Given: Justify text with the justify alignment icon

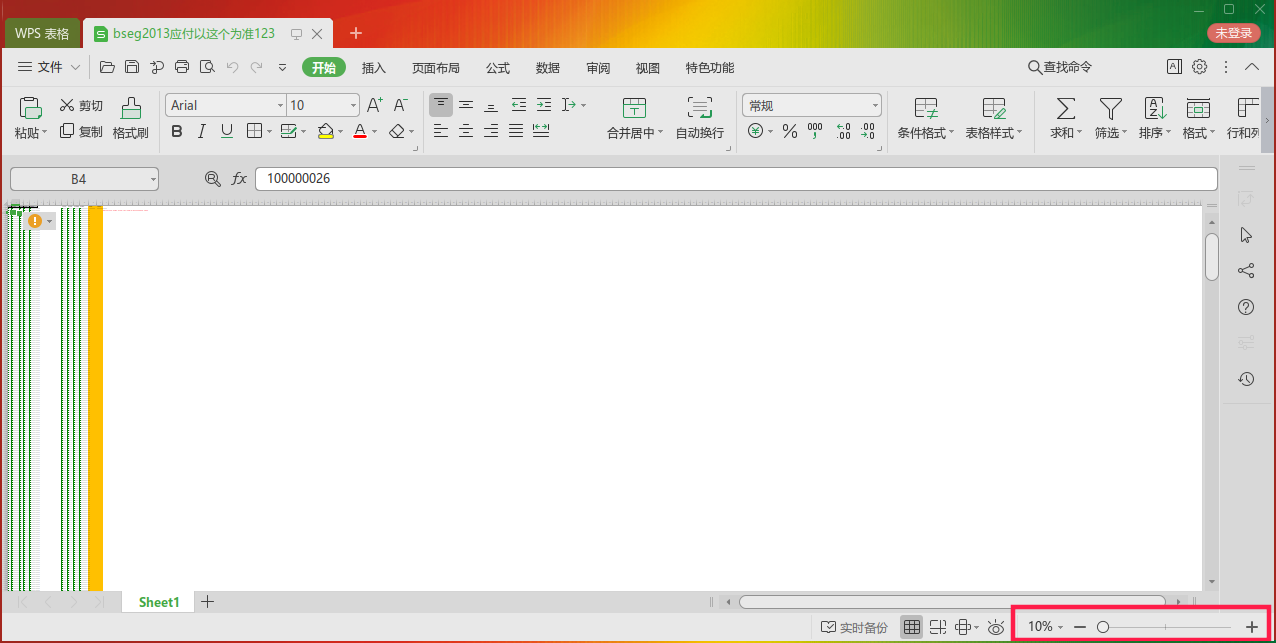Looking at the screenshot, I should point(516,131).
